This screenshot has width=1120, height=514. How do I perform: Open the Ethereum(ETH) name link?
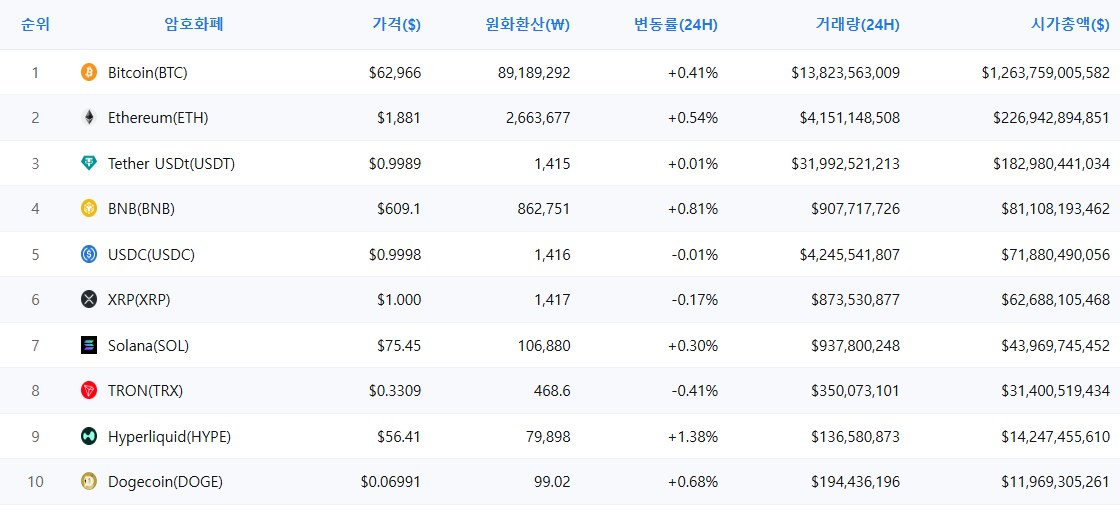pyautogui.click(x=158, y=118)
